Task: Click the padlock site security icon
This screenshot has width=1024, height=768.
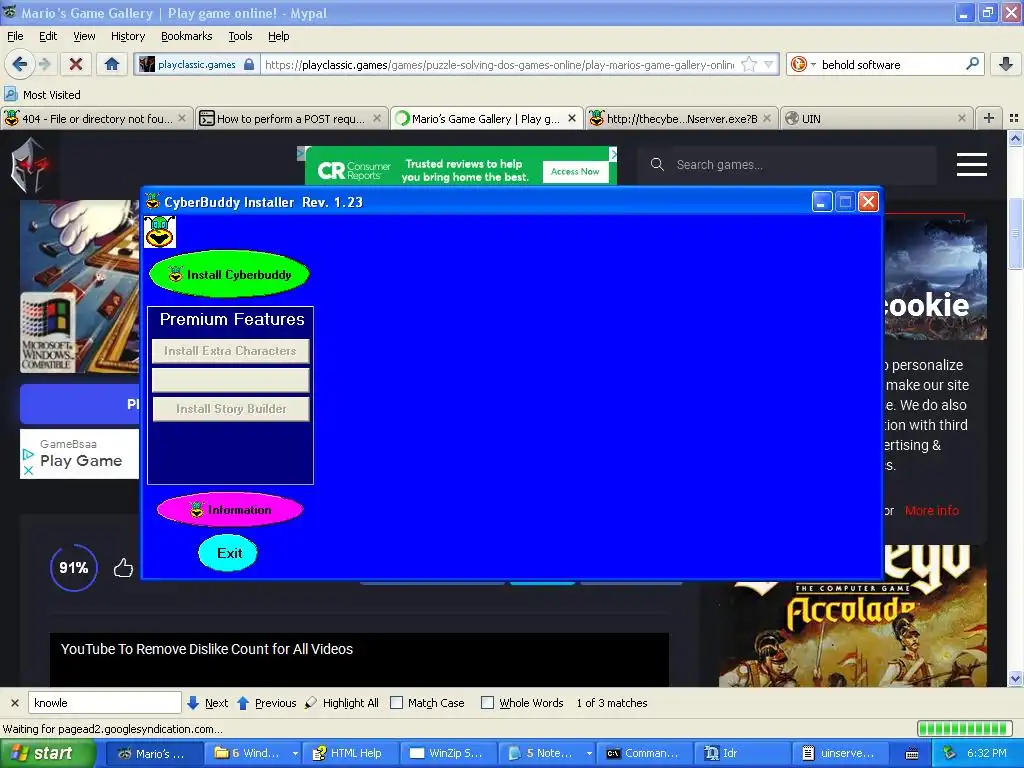Action: coord(249,64)
